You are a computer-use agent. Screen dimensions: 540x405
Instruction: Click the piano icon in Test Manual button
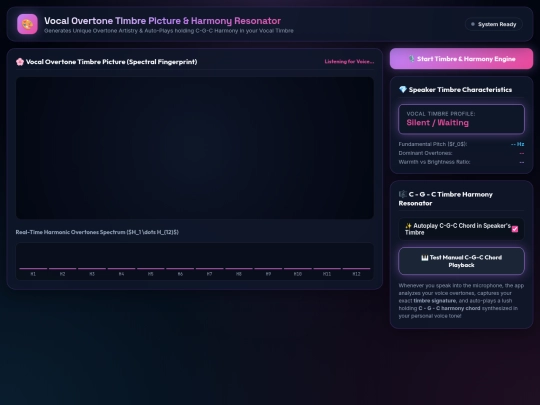click(425, 258)
